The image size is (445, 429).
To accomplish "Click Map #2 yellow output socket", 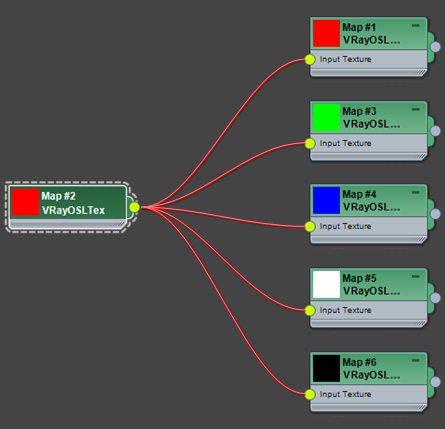I will [x=134, y=207].
